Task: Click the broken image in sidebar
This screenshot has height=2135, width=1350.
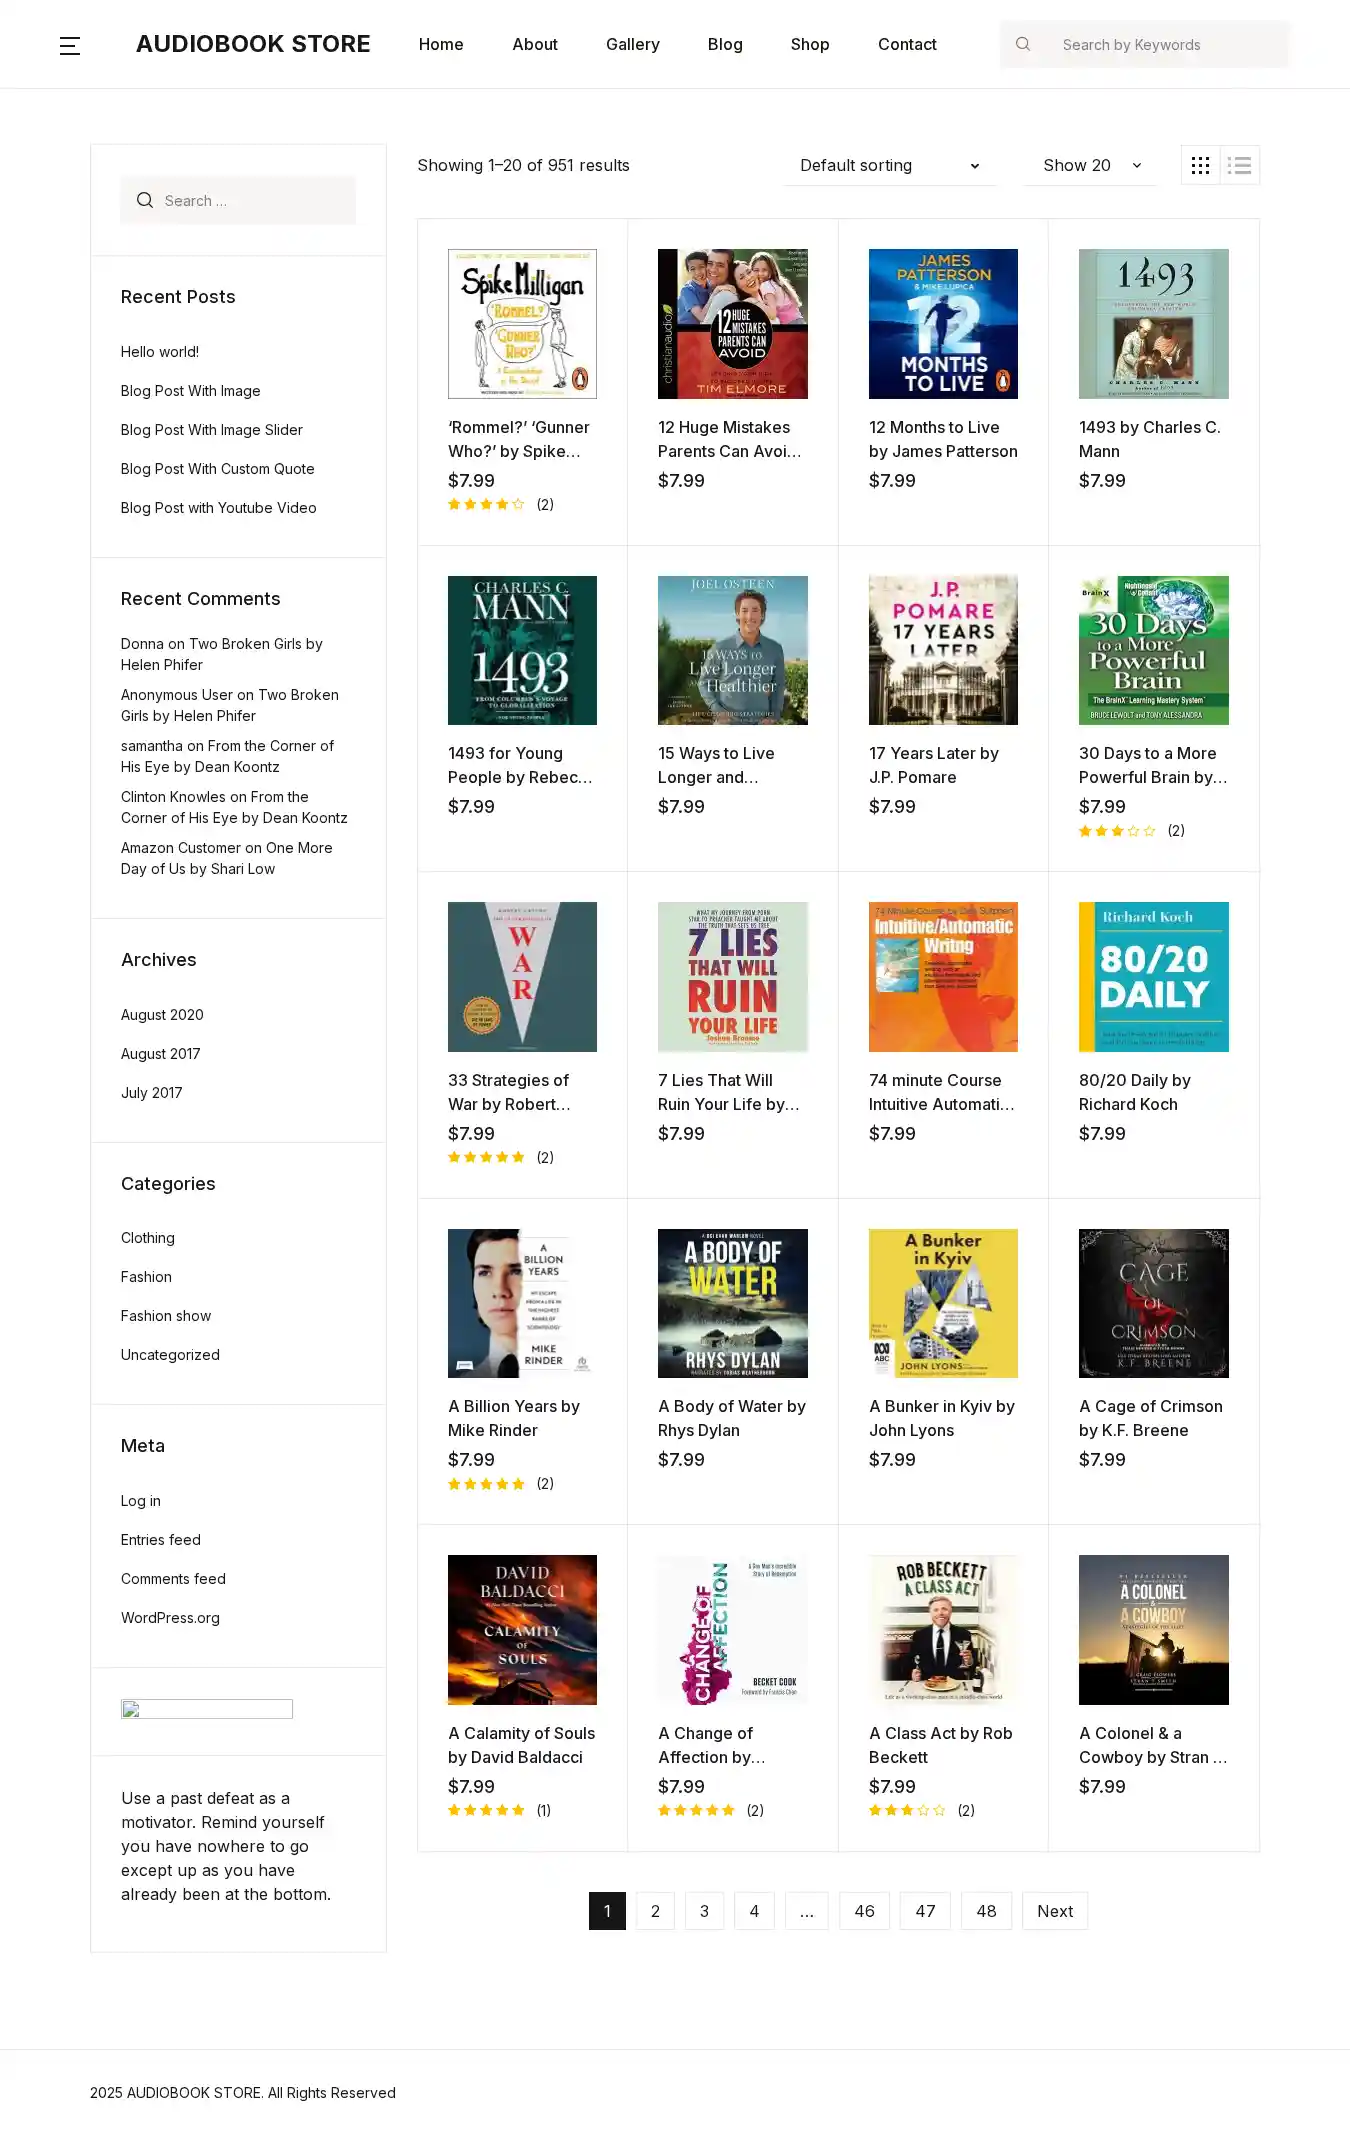Action: tap(206, 1709)
